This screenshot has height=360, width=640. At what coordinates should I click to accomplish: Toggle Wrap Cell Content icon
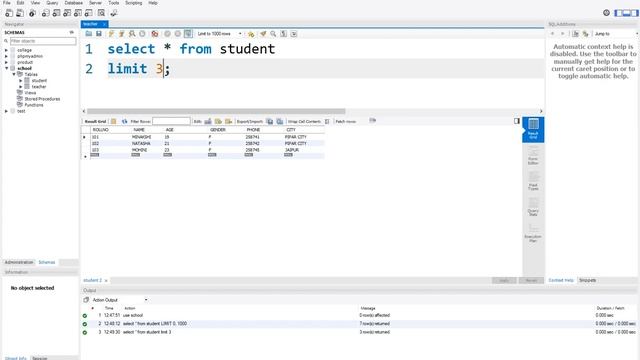pos(327,122)
